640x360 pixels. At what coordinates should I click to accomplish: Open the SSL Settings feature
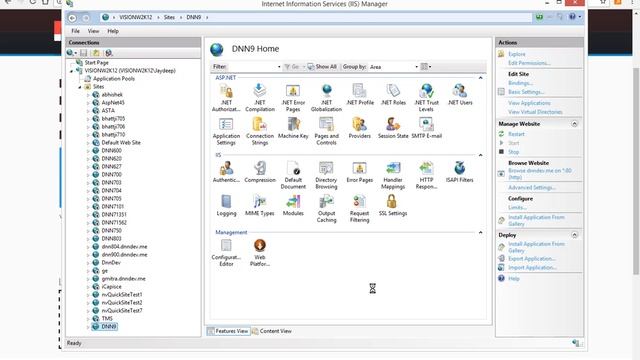coord(393,205)
